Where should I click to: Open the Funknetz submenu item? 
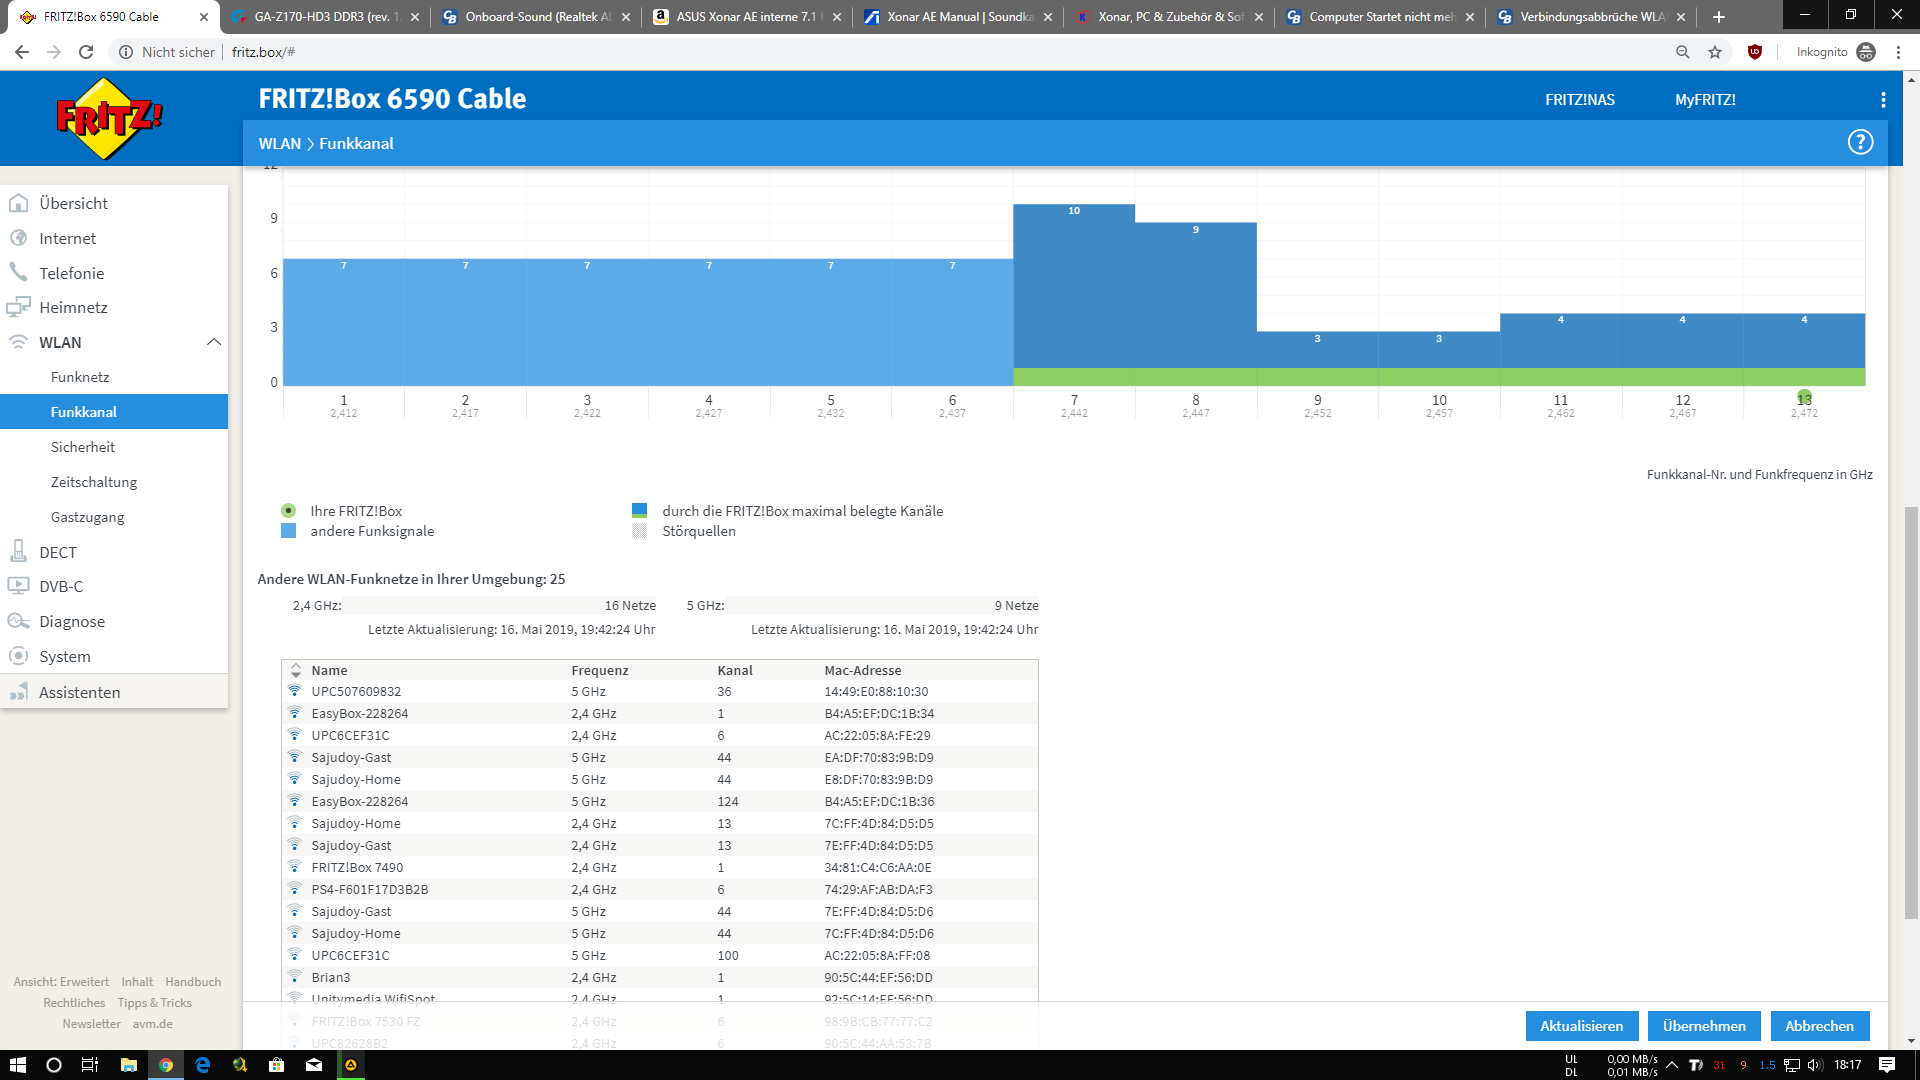80,377
